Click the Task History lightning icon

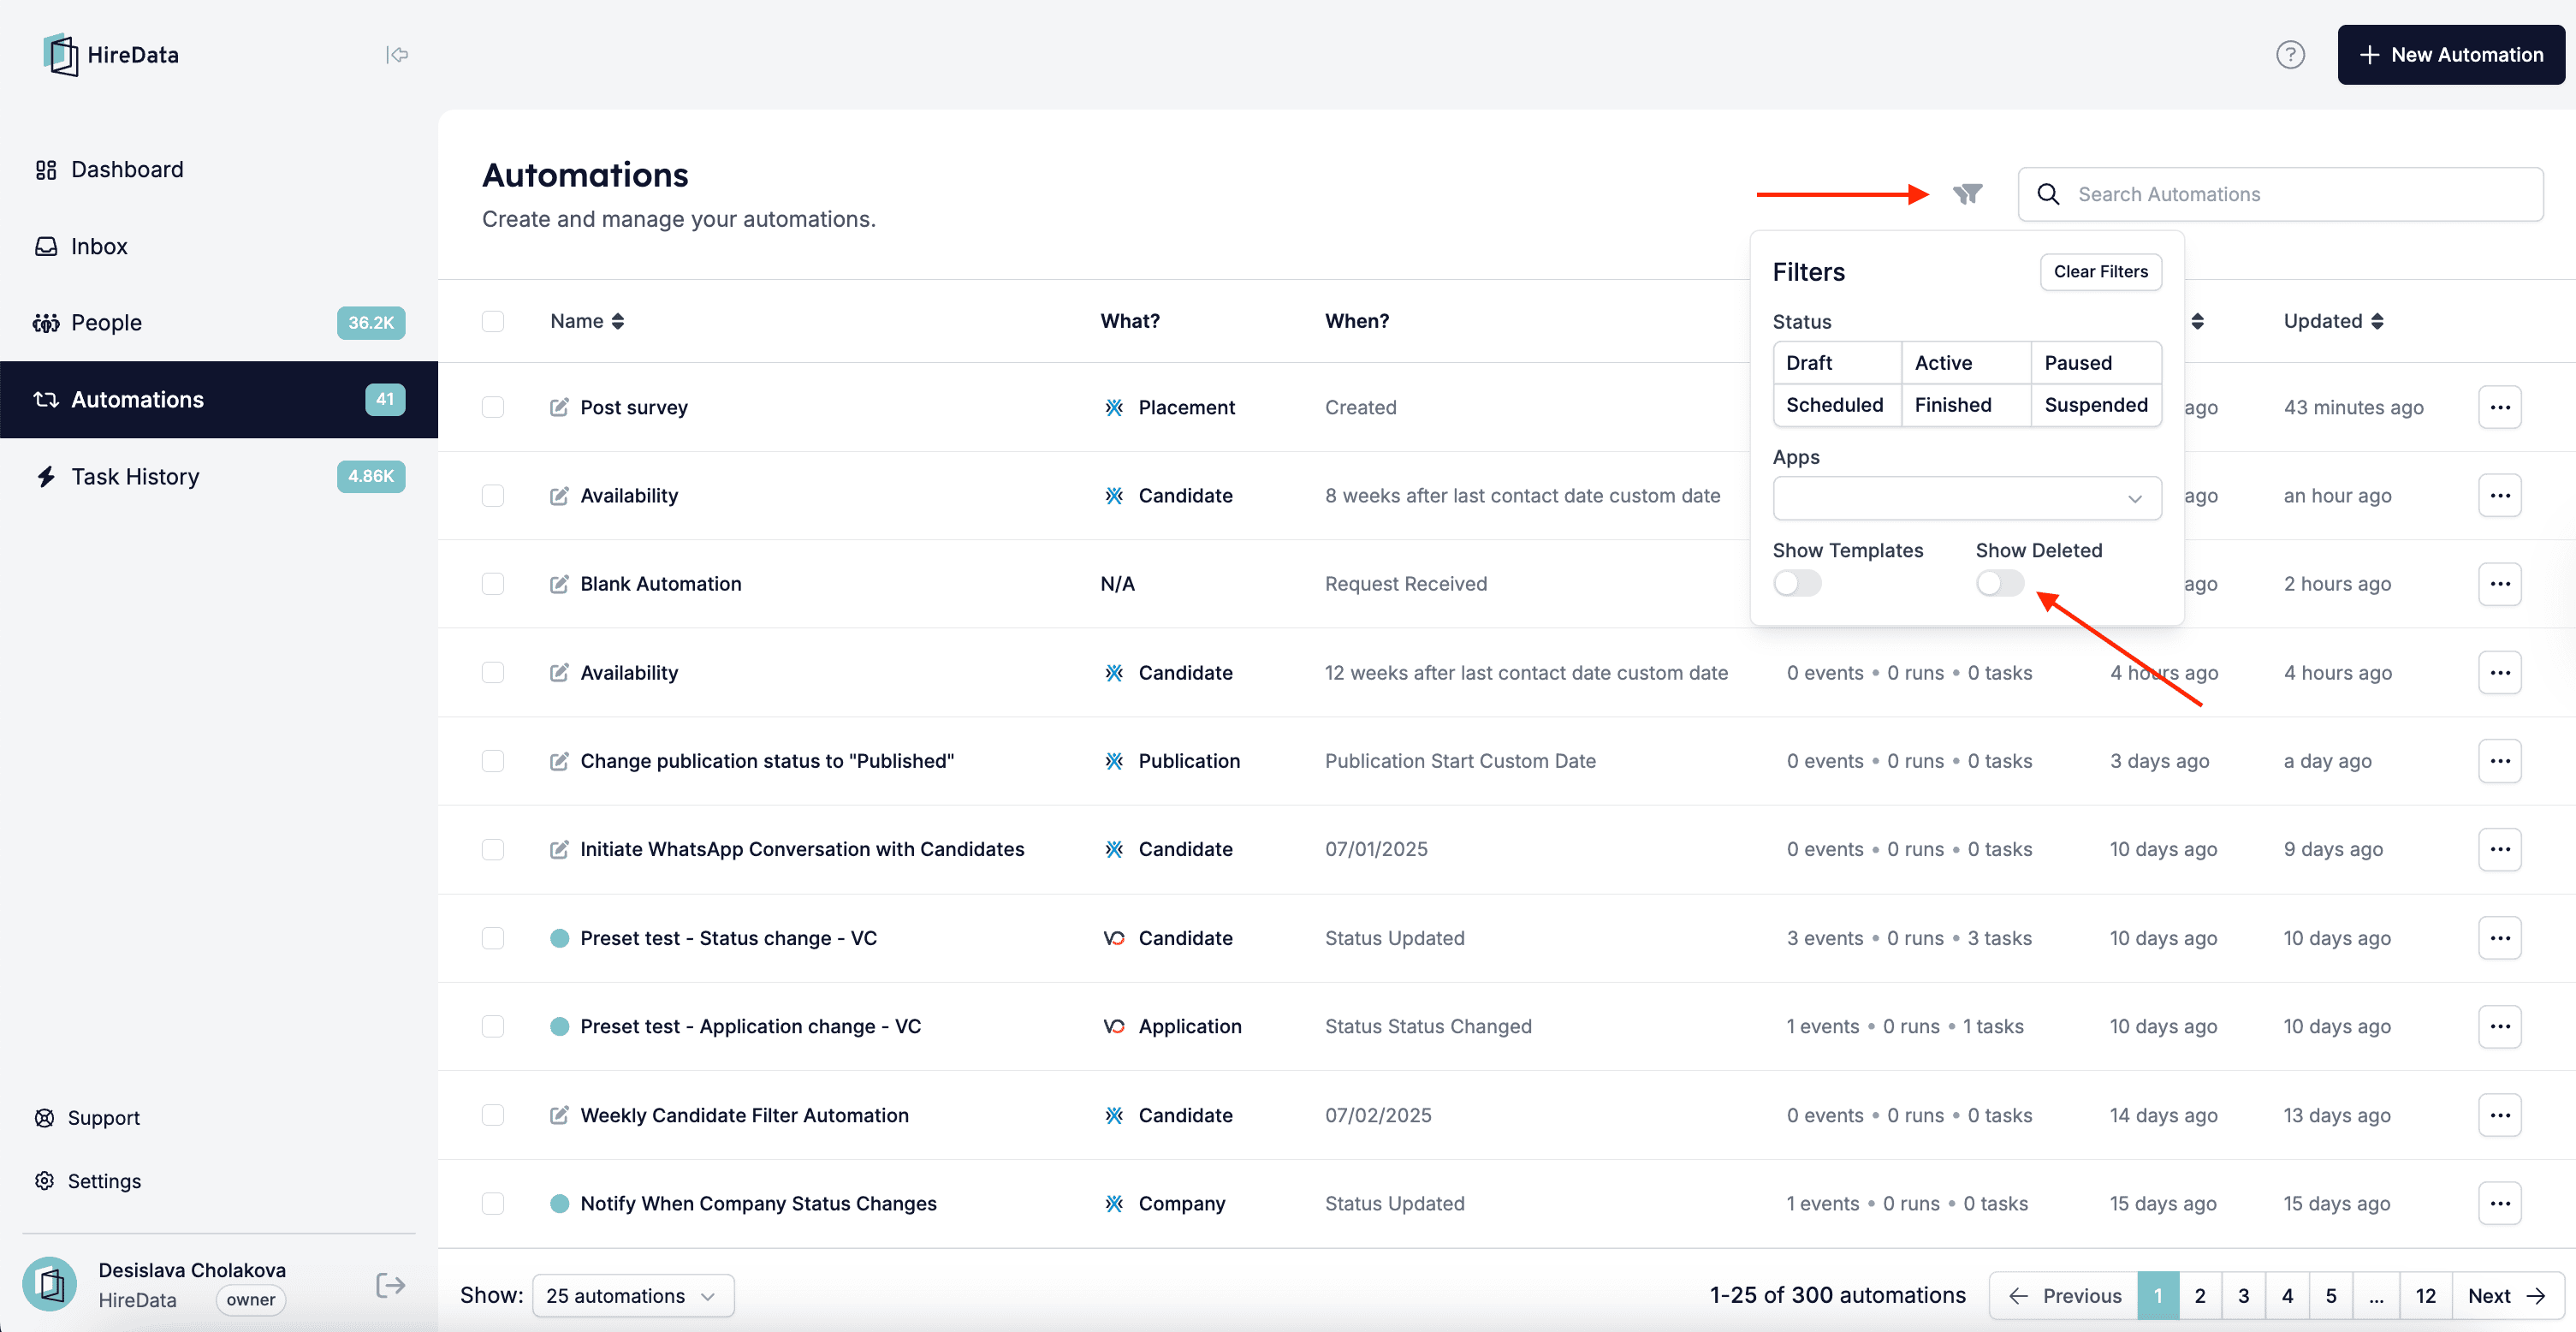46,477
